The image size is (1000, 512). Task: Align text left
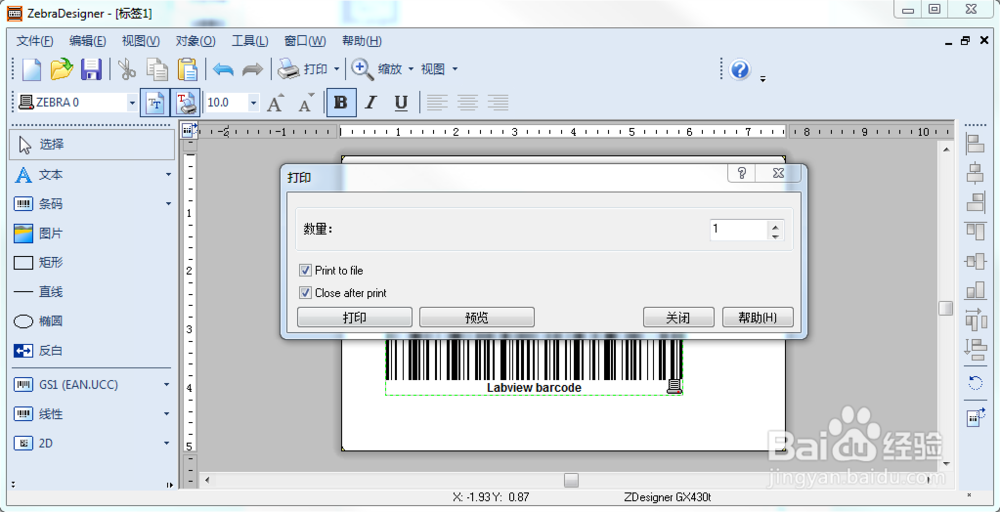point(438,101)
